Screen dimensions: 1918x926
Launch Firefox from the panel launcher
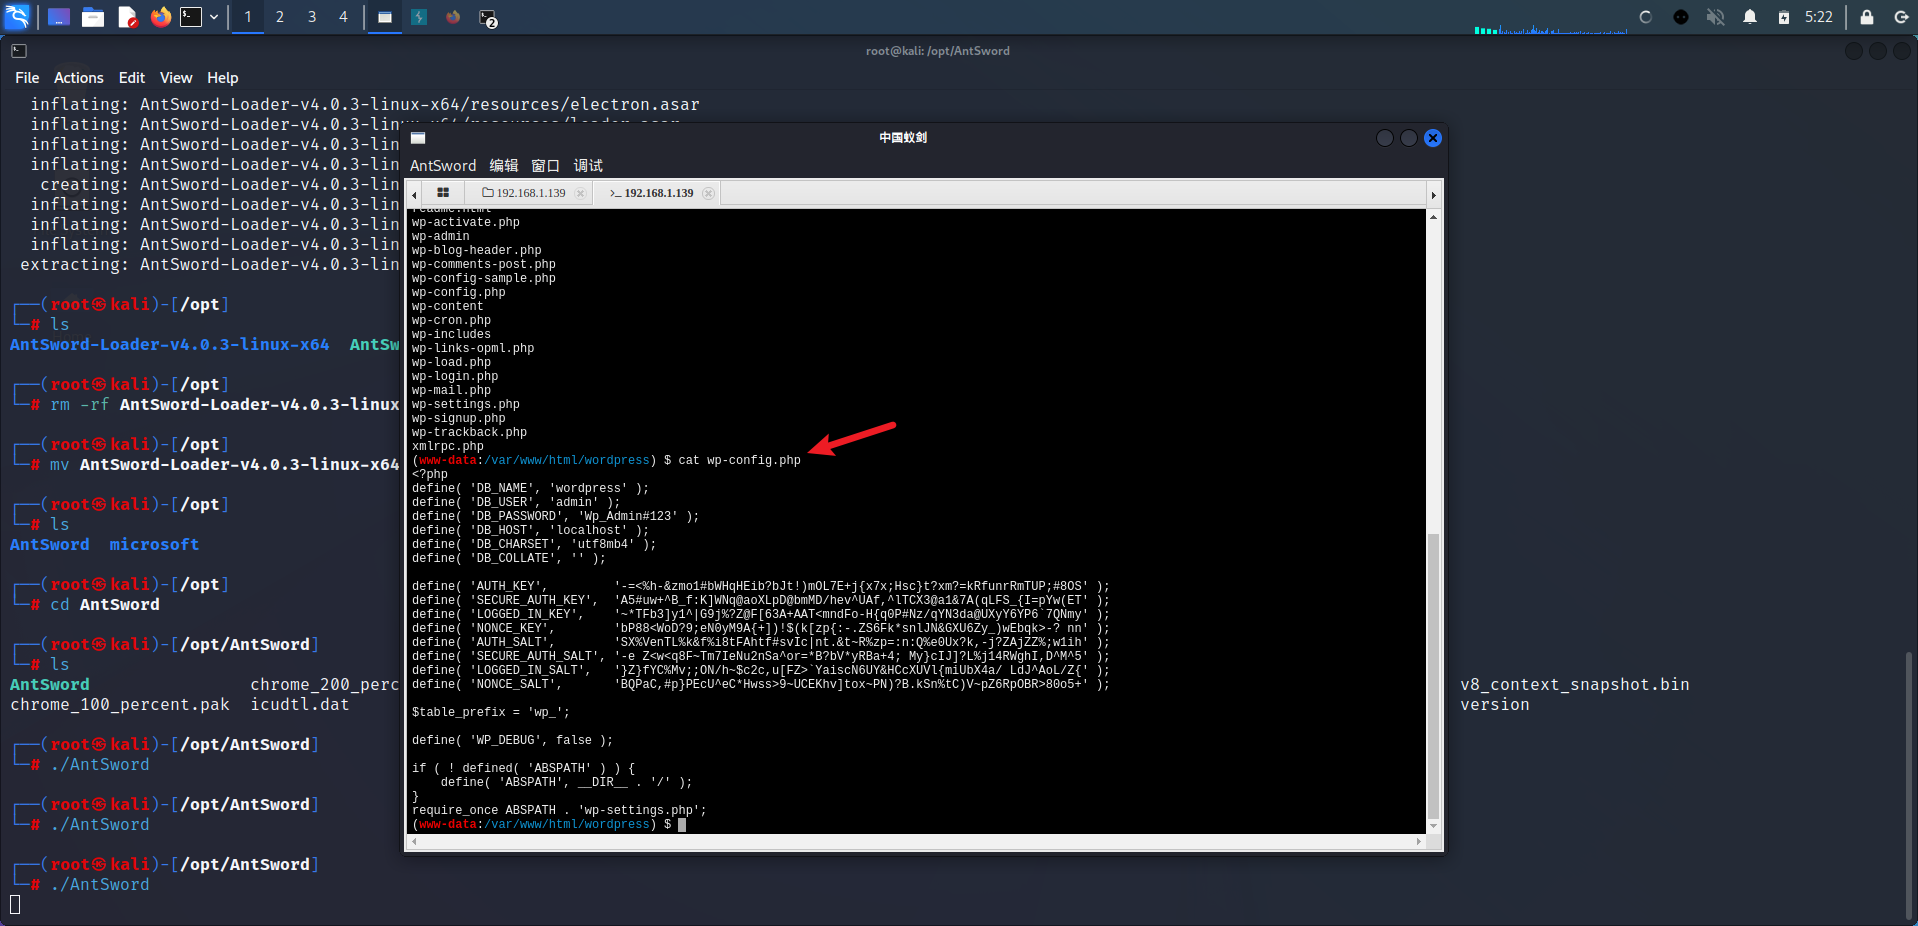[160, 17]
